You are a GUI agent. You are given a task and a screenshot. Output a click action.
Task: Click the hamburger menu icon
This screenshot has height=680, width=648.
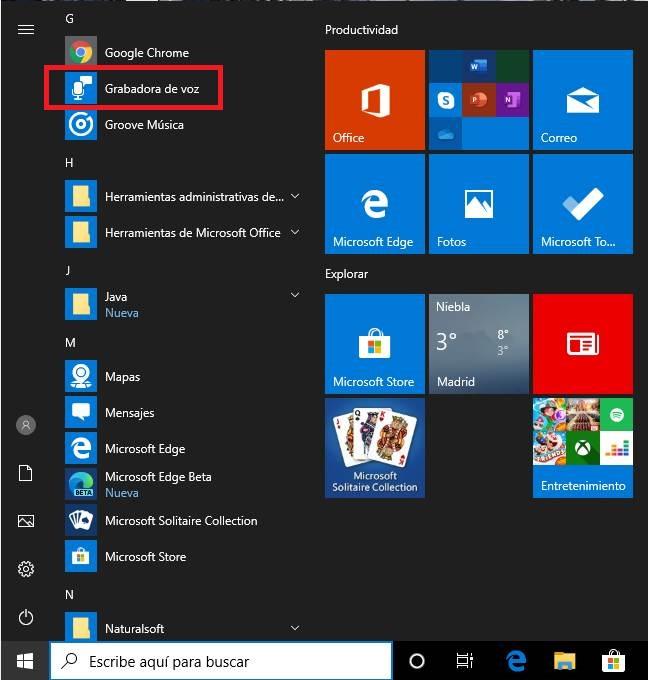(x=26, y=29)
